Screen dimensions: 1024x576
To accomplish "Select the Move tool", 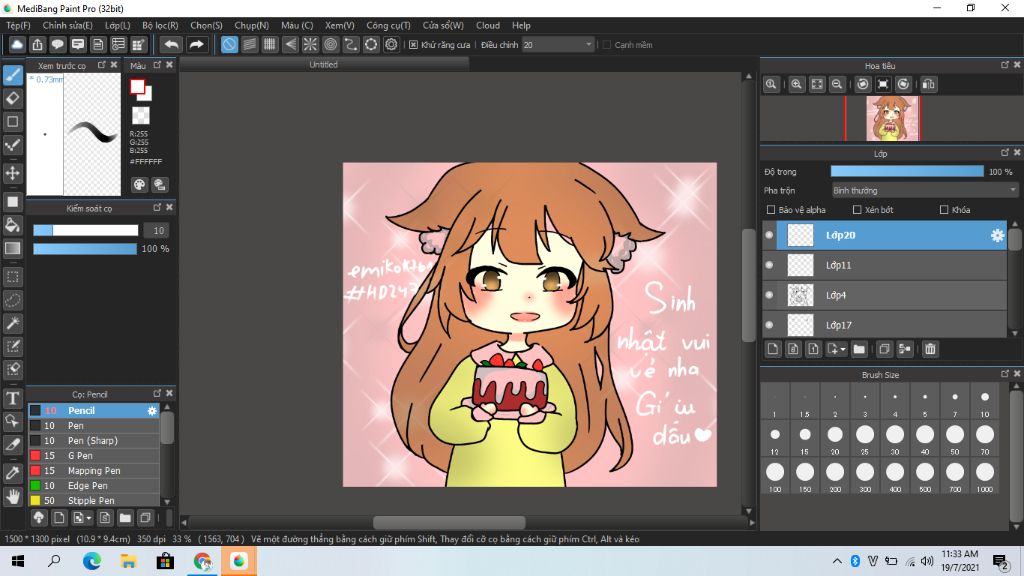I will pos(12,173).
